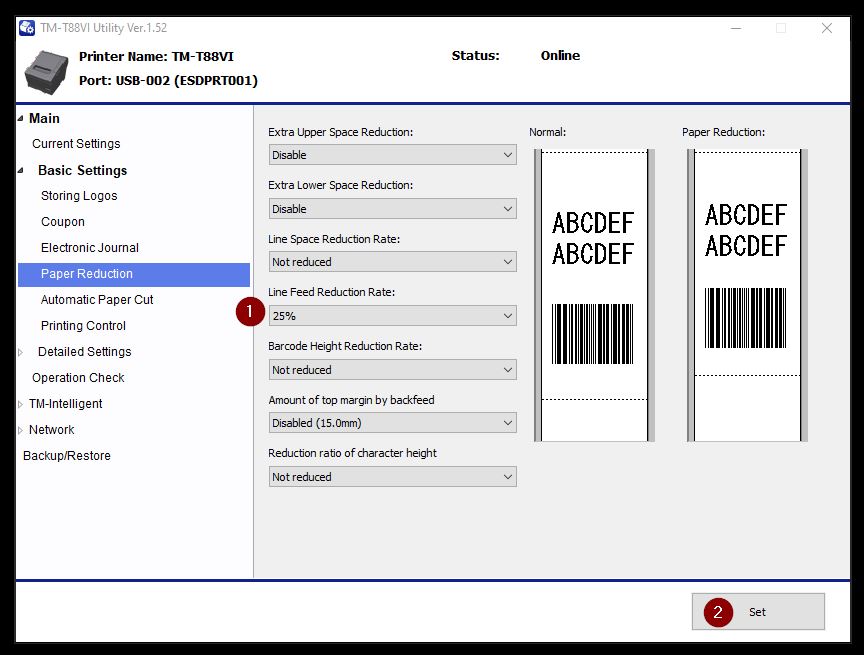Expand the TM-Intelligent tree arrow
Screen dimensions: 864x655
click(20, 404)
